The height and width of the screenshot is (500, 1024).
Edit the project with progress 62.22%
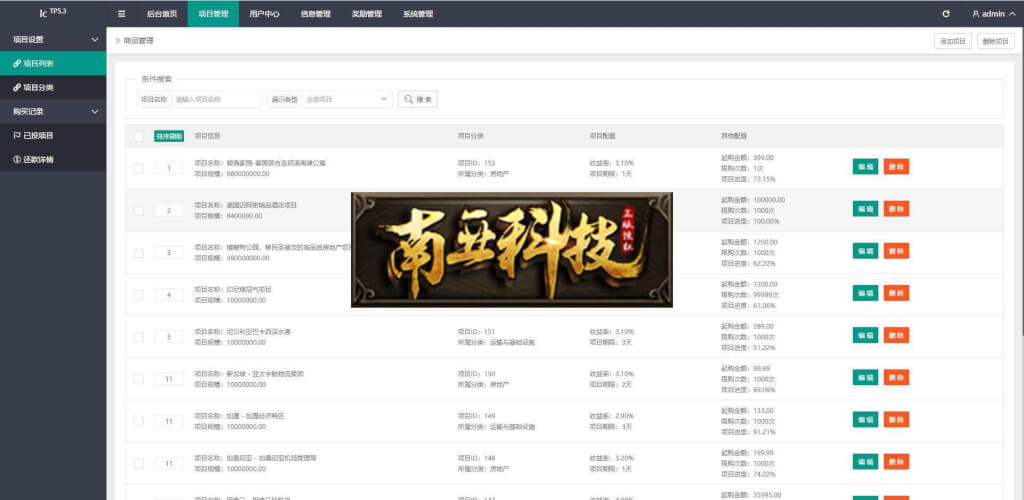[x=865, y=251]
